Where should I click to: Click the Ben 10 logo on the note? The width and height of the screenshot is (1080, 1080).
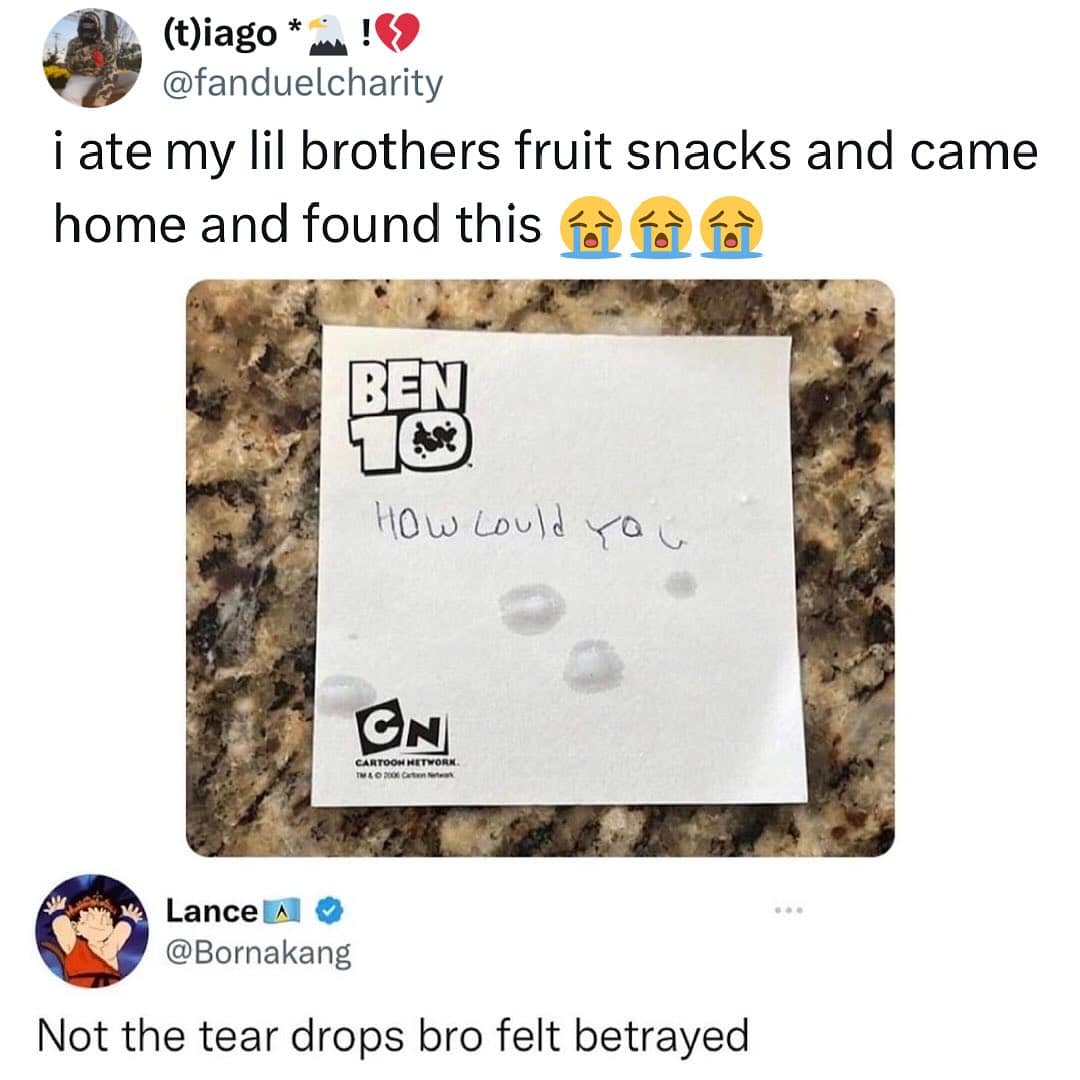411,417
